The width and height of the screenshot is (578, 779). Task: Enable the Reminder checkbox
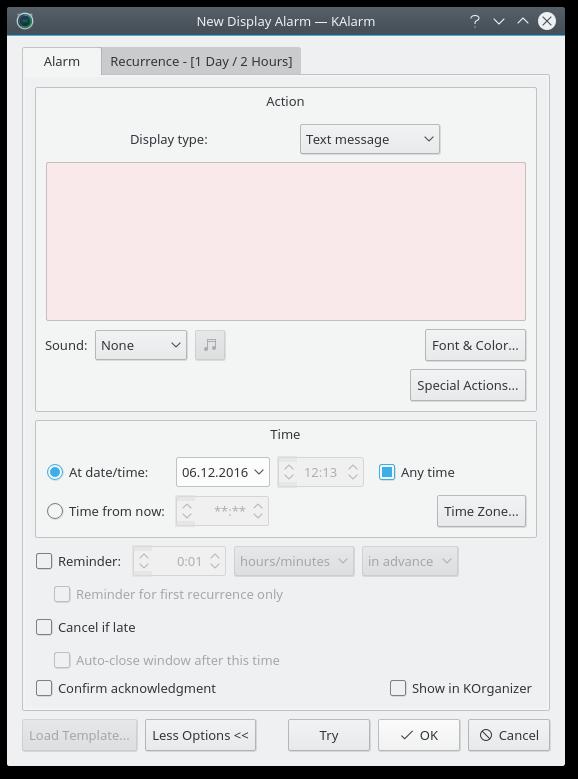click(44, 561)
